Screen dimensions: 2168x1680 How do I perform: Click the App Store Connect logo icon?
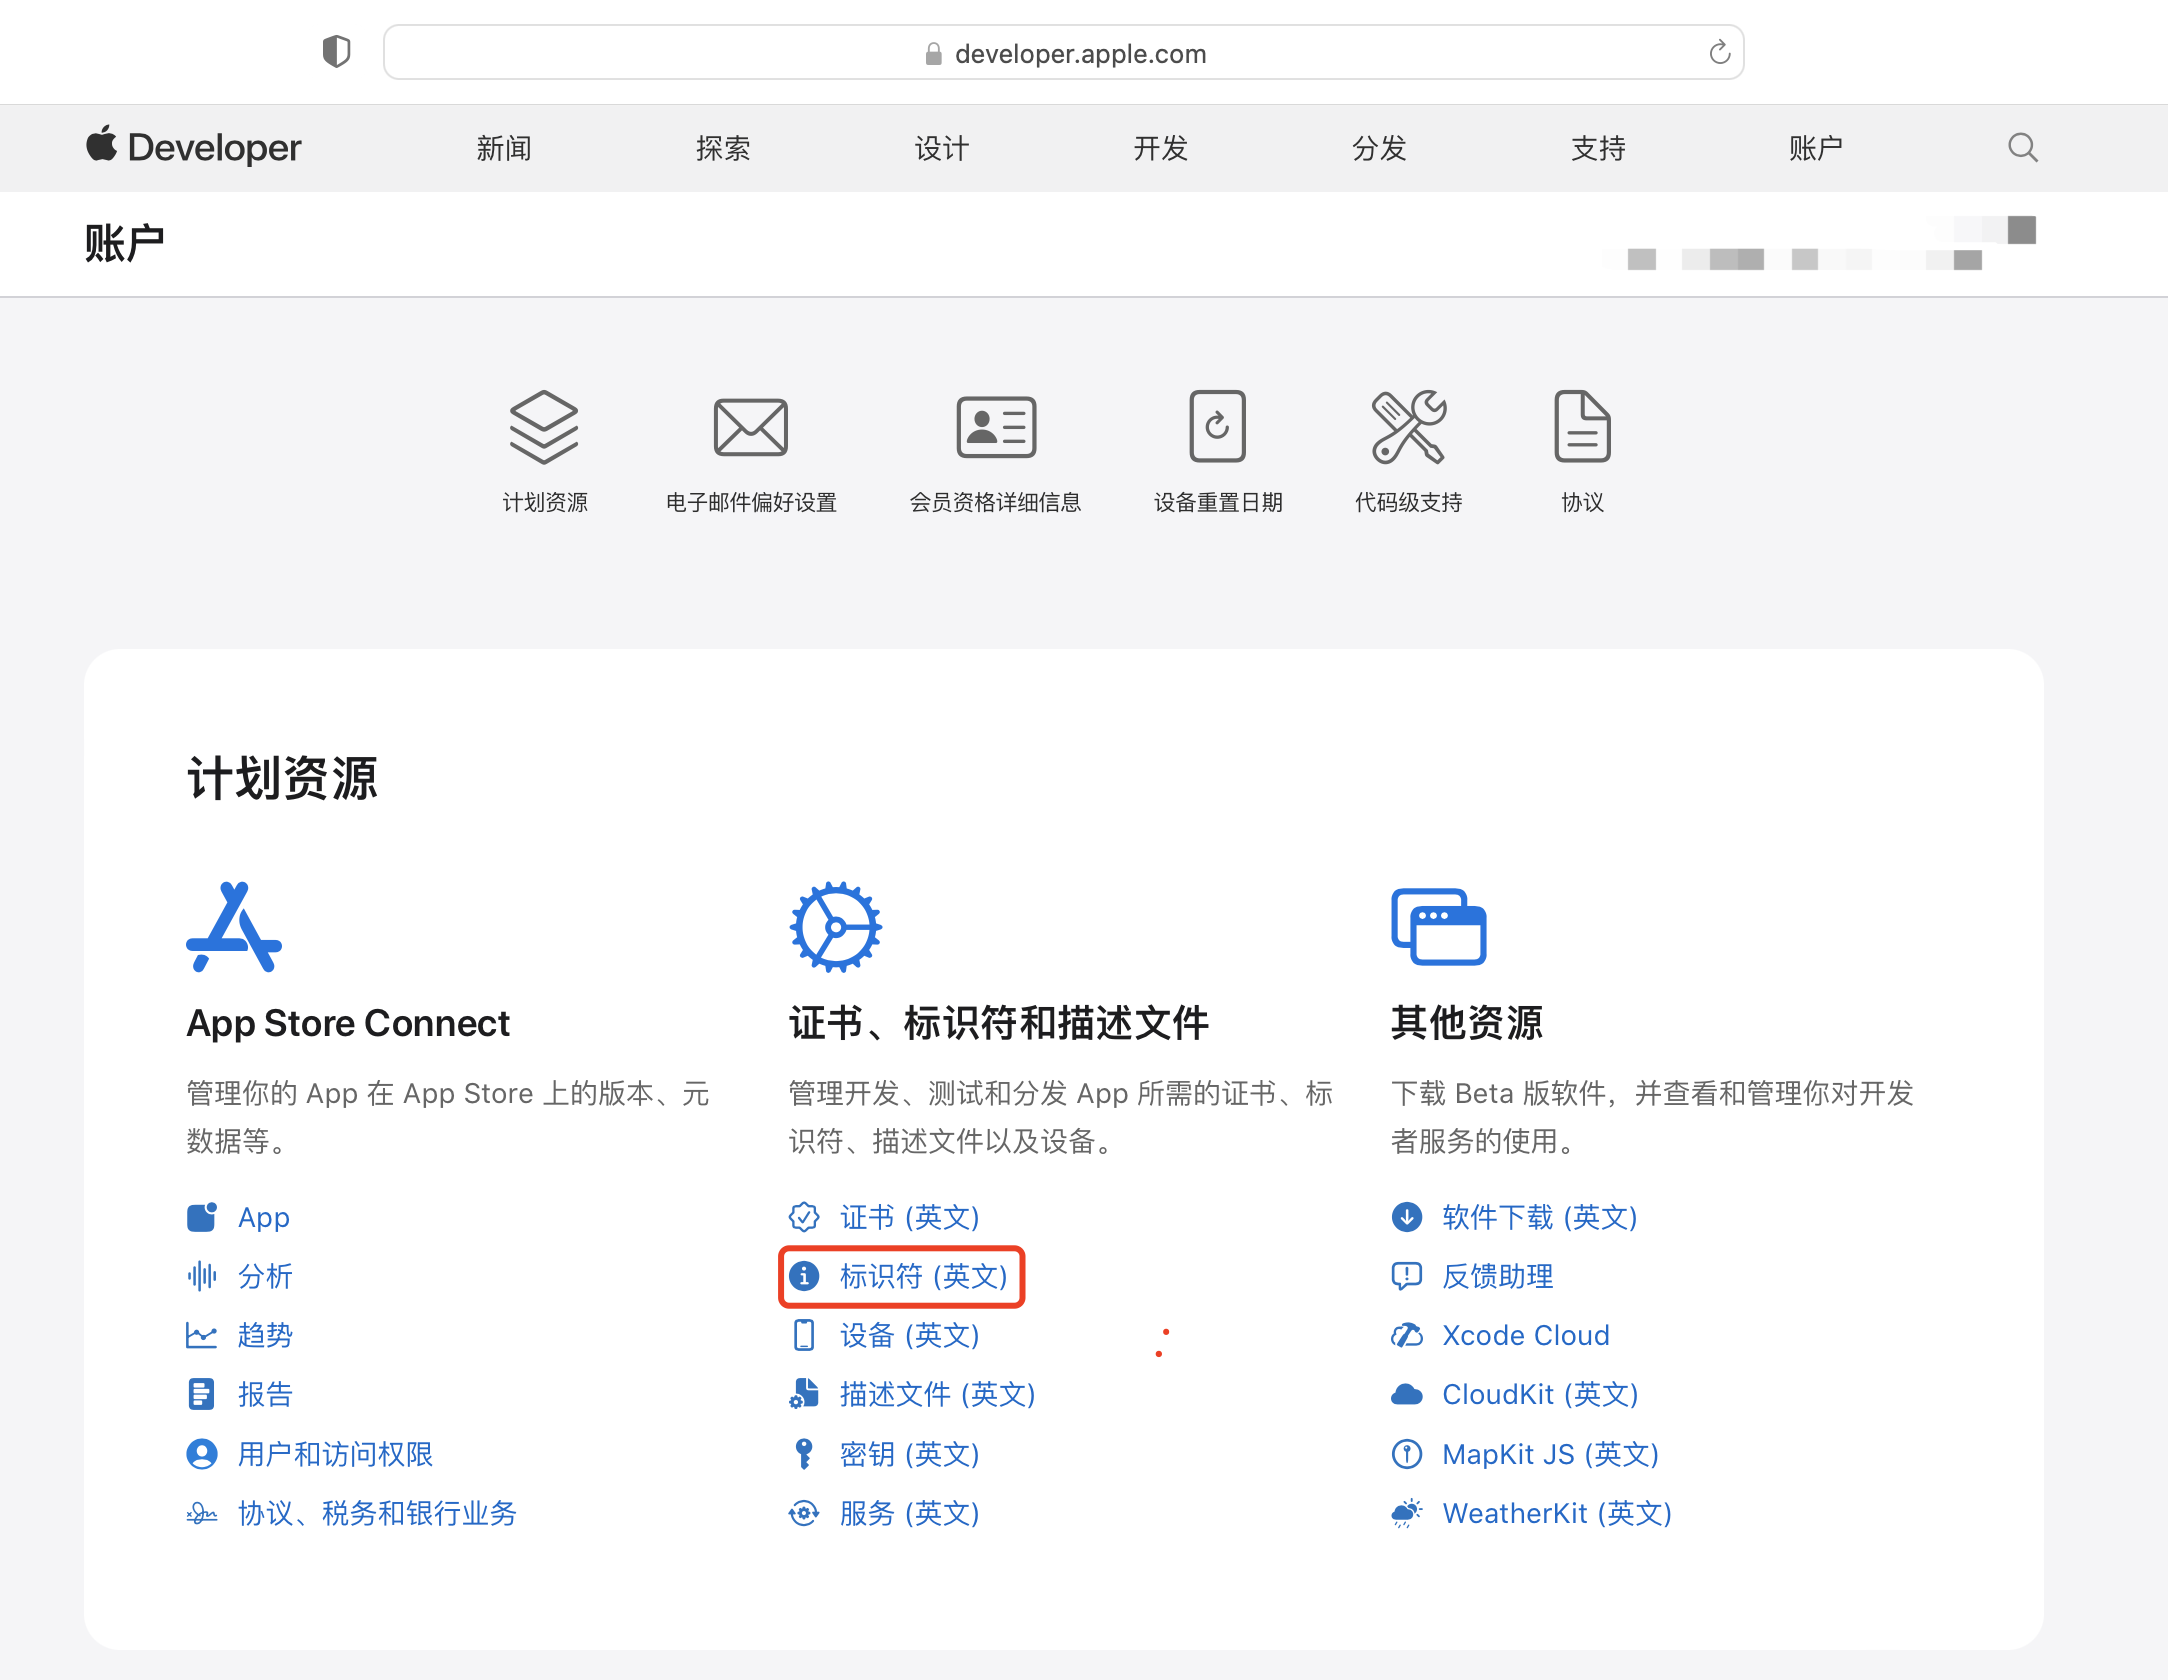click(x=234, y=927)
